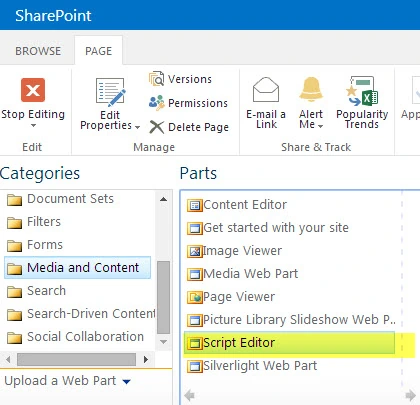420x405 pixels.
Task: Click the Get started with your site icon
Action: (x=195, y=228)
